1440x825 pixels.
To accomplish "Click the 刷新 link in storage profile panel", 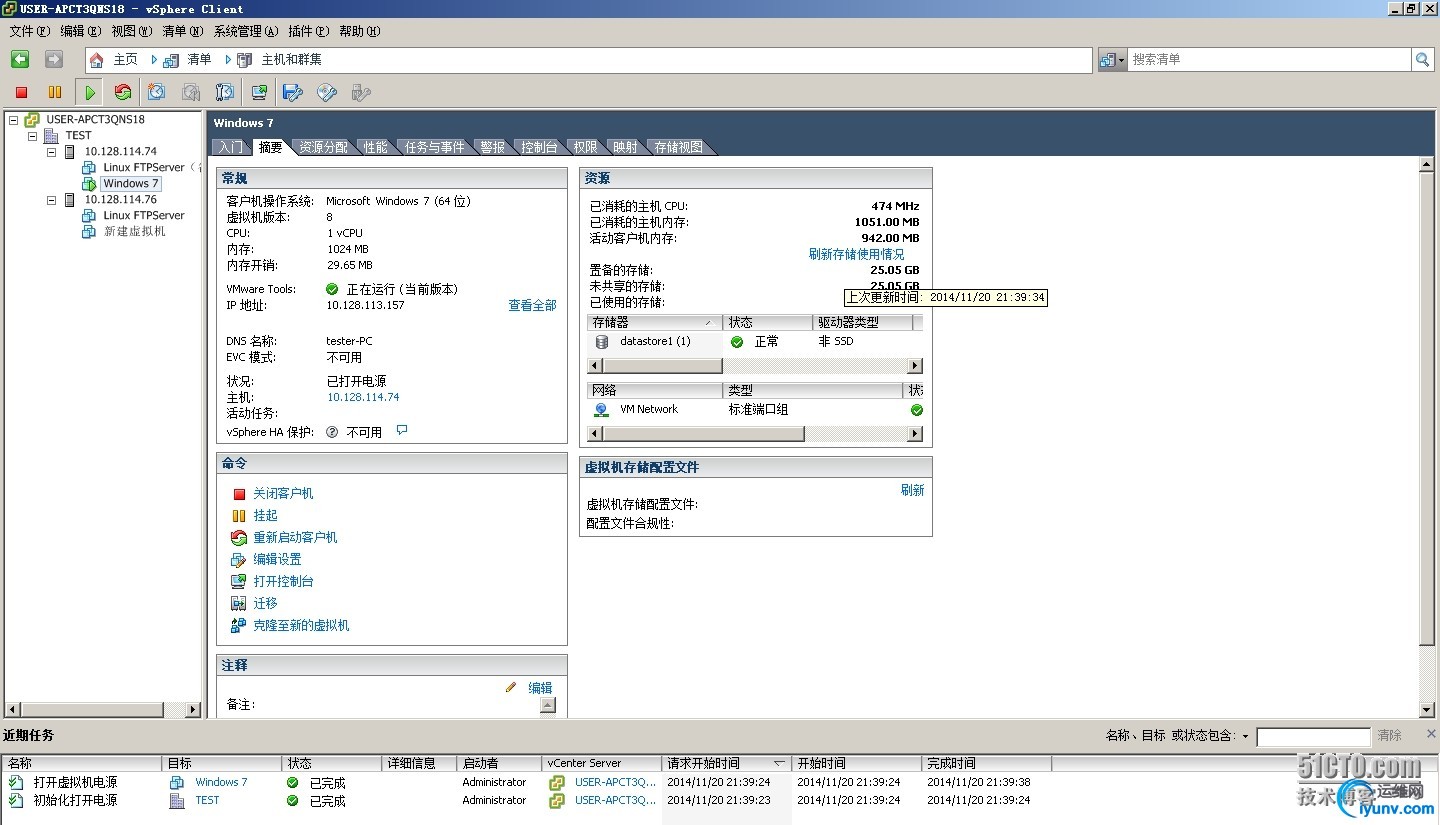I will pyautogui.click(x=912, y=490).
